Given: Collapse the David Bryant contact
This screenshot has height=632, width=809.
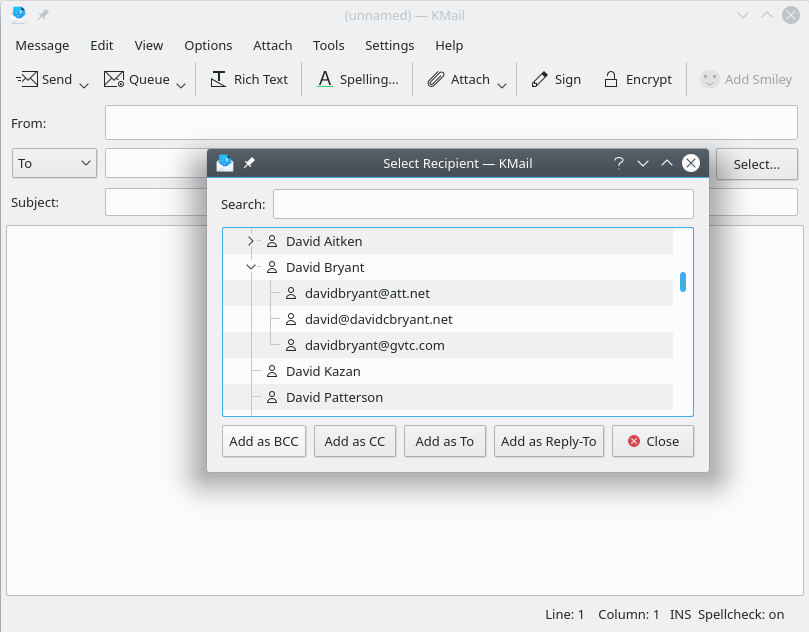Looking at the screenshot, I should pyautogui.click(x=251, y=267).
